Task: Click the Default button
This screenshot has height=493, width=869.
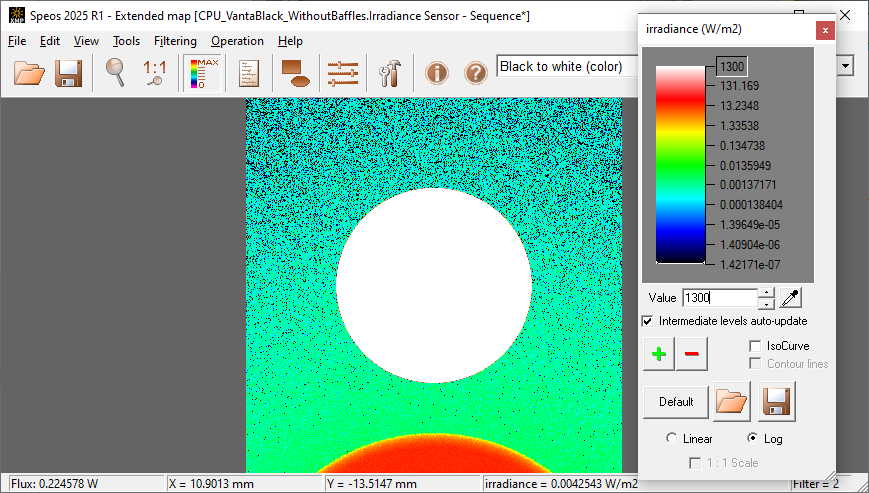Action: (x=676, y=402)
